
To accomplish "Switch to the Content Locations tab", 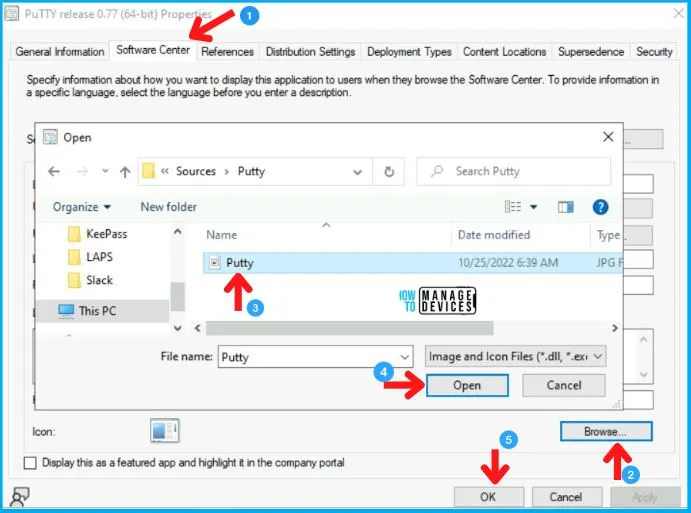I will (504, 52).
